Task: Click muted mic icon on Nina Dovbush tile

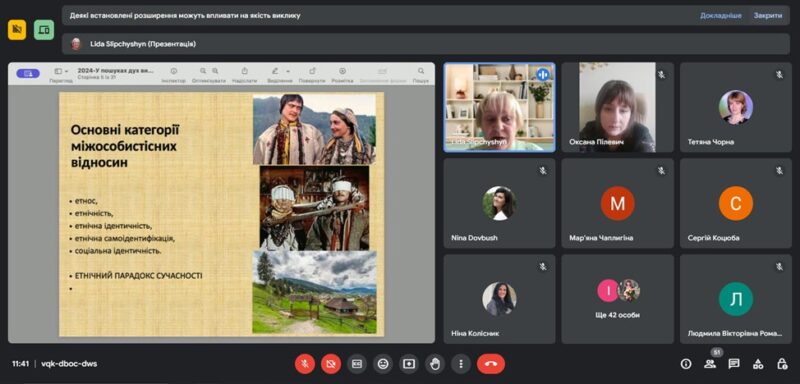Action: coord(543,171)
